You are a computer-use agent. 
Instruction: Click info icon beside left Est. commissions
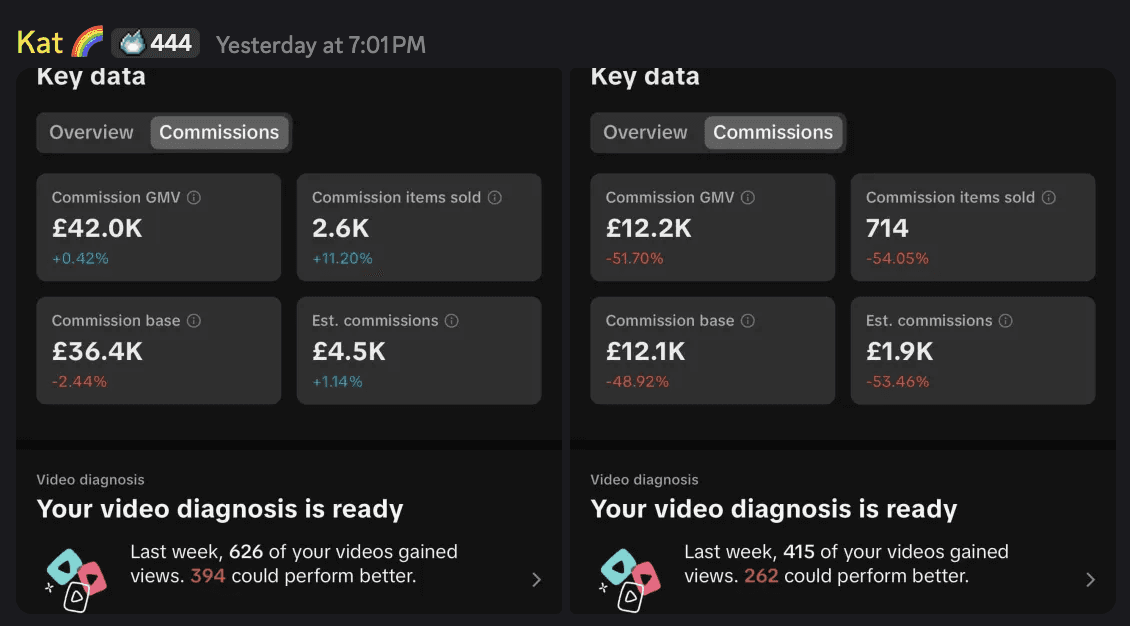[x=452, y=321]
